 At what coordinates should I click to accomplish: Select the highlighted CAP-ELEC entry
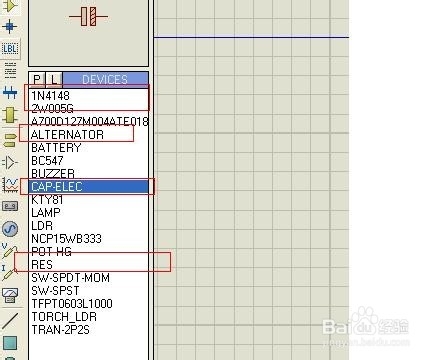tap(89, 187)
